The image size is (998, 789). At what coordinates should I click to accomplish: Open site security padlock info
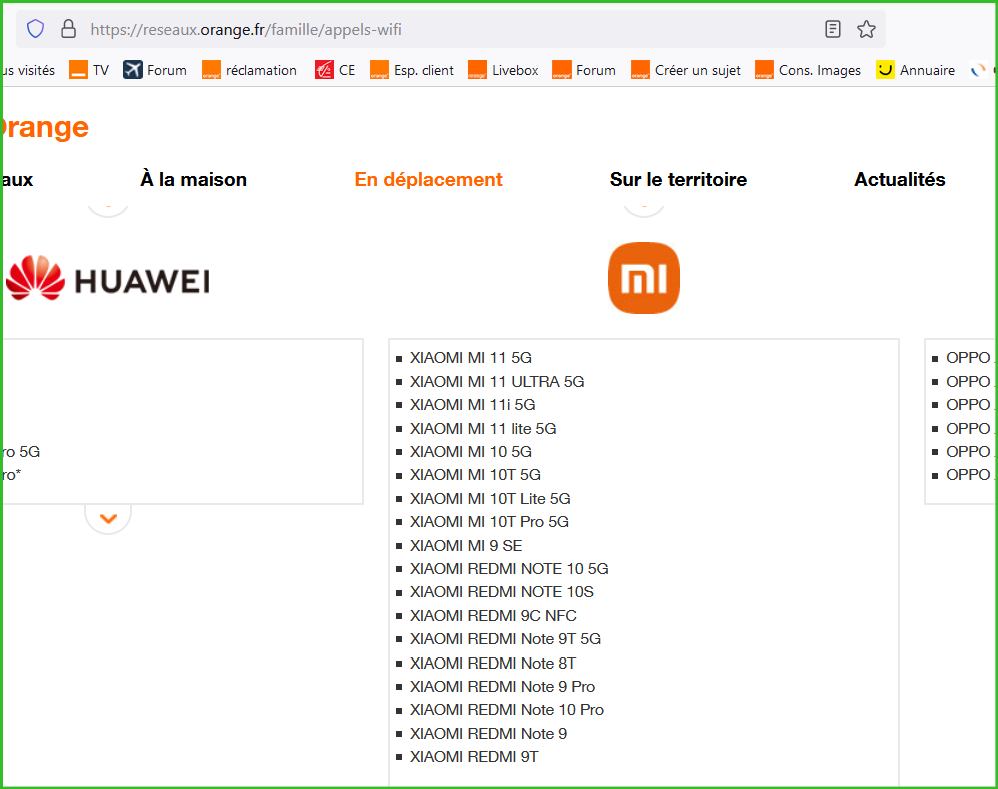68,29
